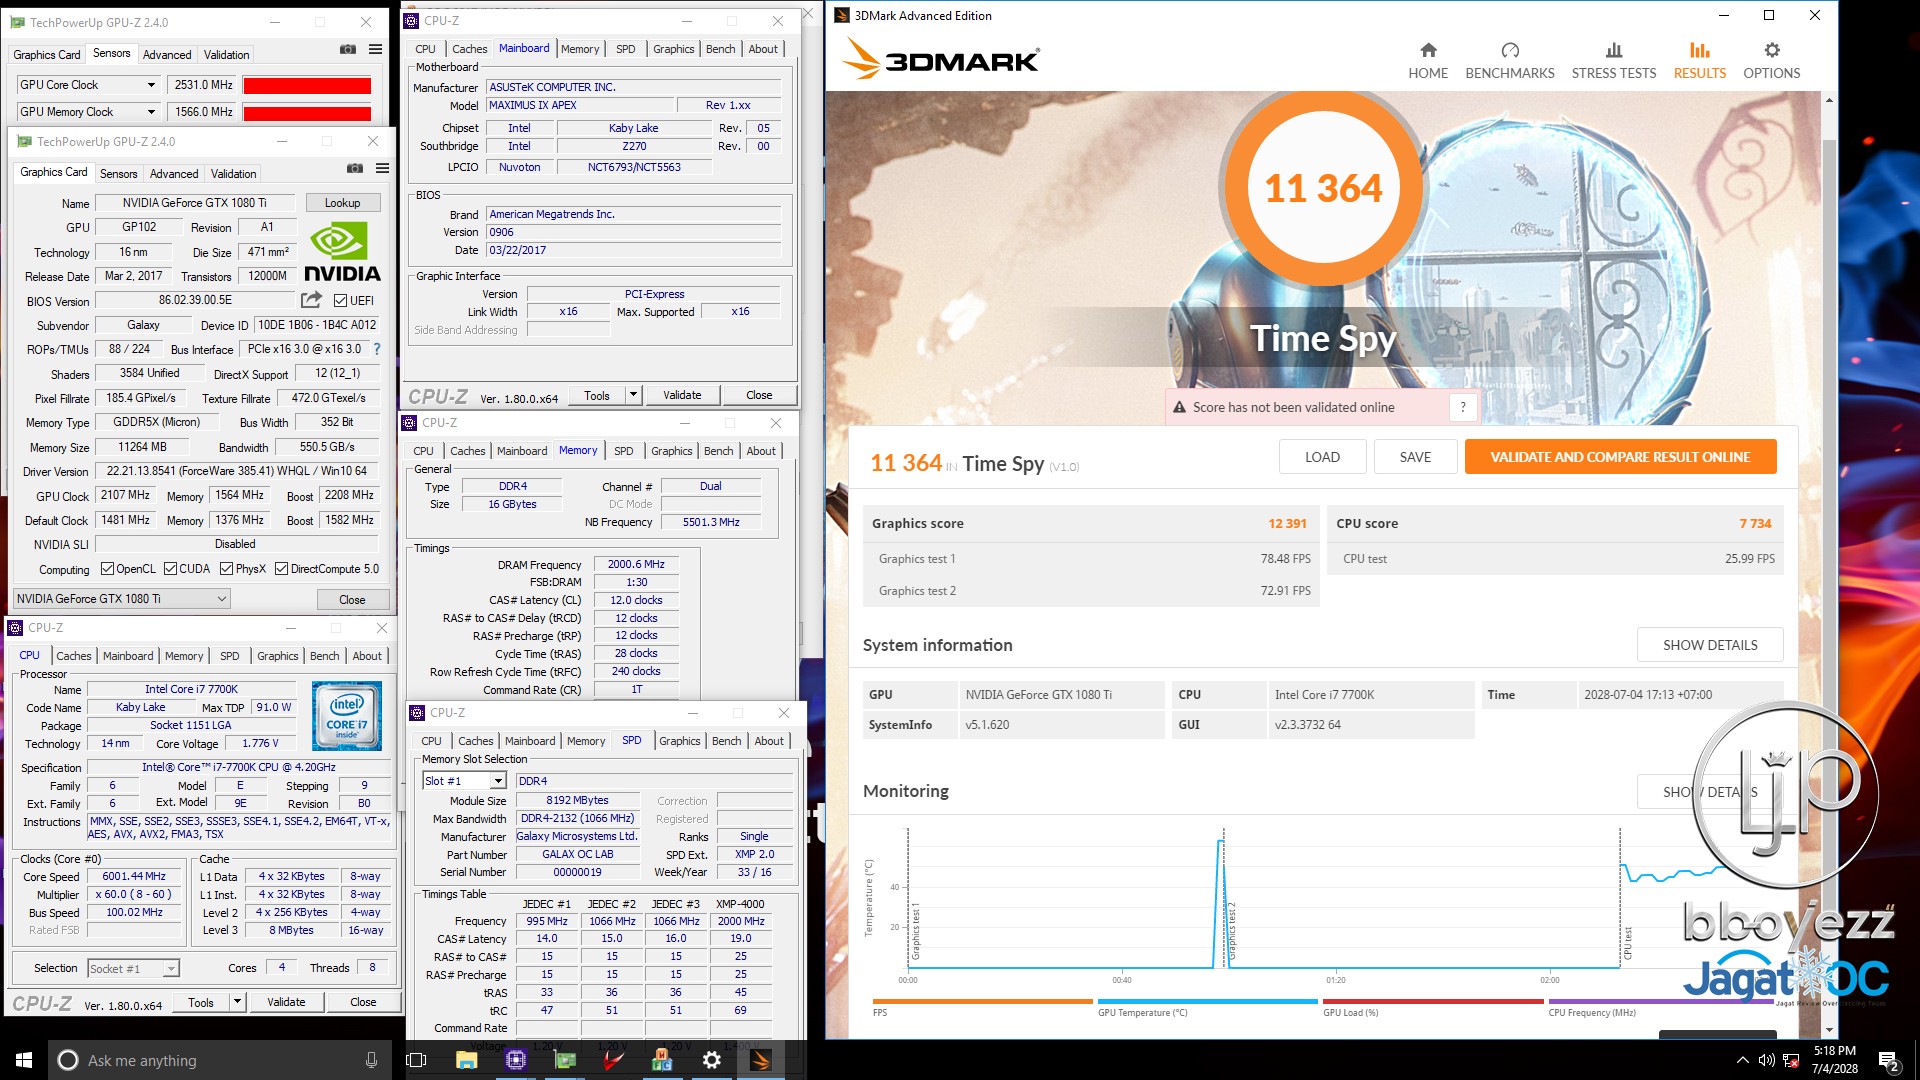Open About tab in CPU-Z SPD window

coord(769,741)
